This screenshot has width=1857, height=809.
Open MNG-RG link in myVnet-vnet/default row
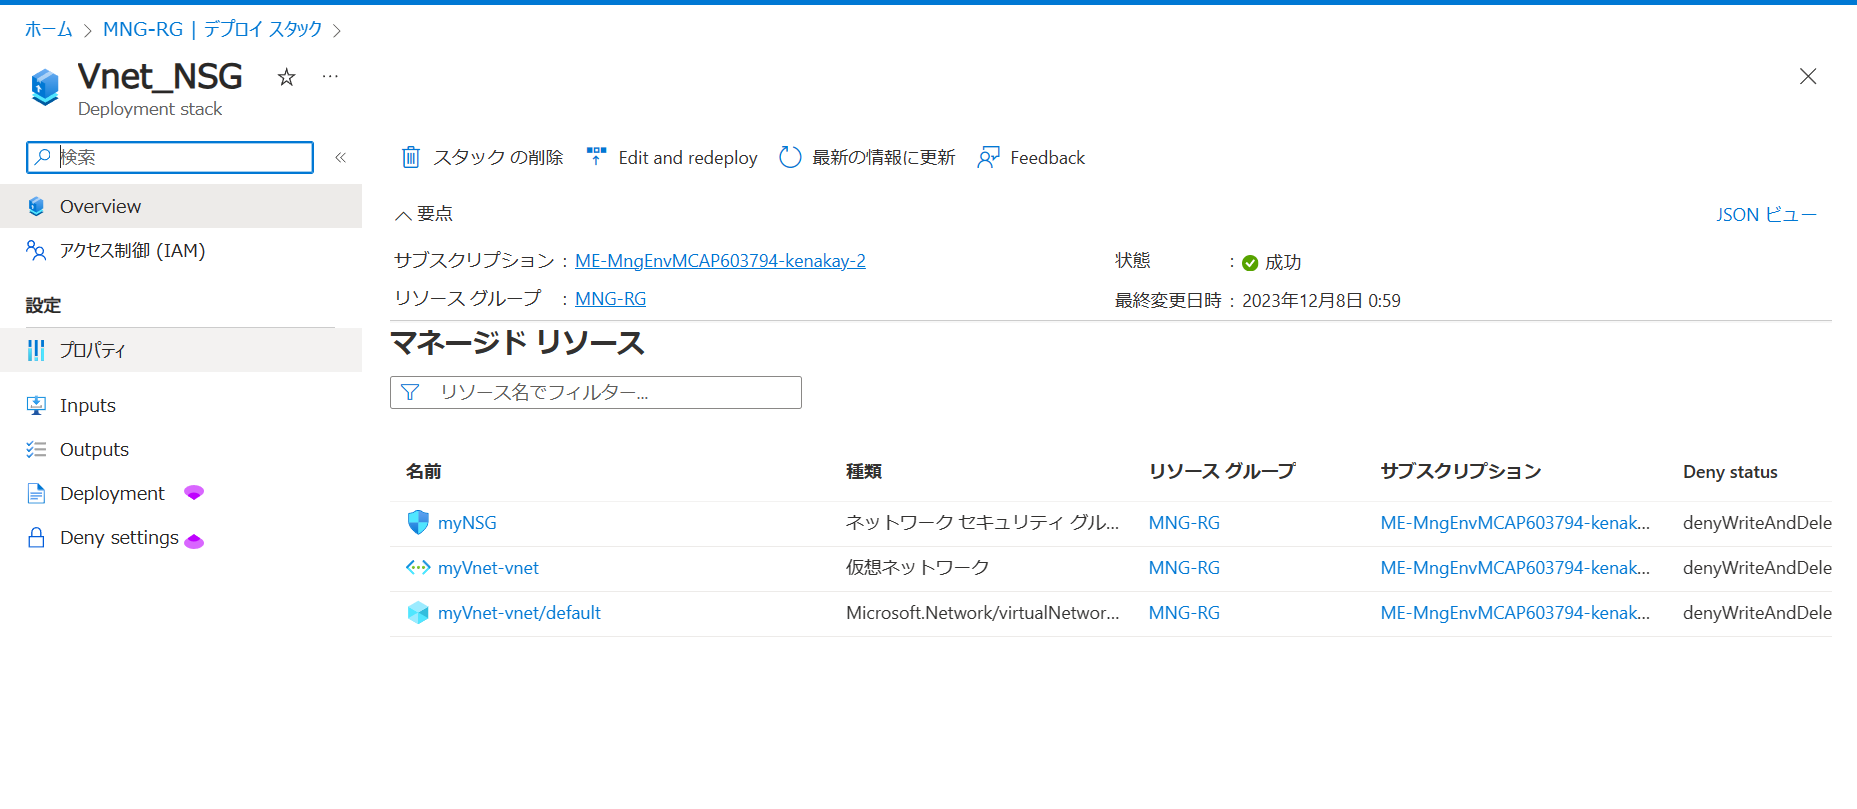click(1184, 613)
